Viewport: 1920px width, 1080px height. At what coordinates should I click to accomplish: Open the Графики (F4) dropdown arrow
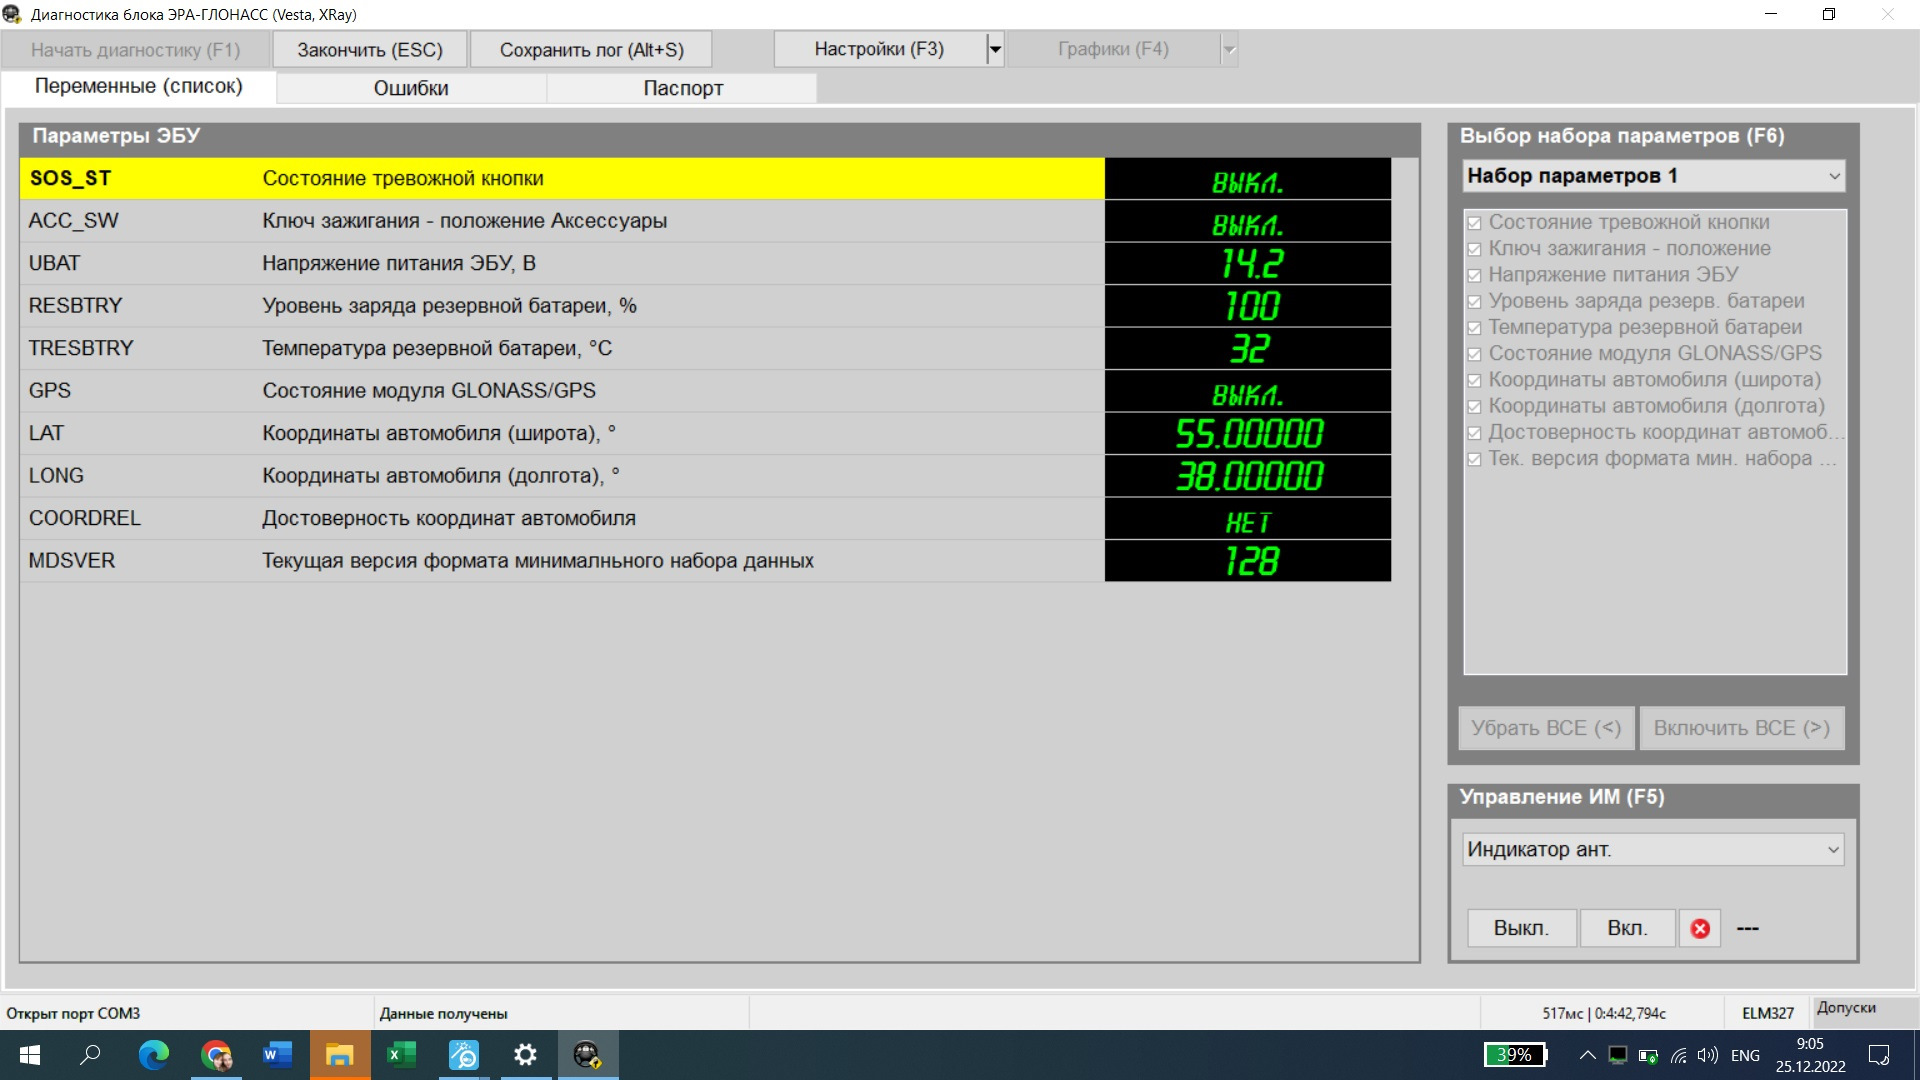click(1229, 49)
